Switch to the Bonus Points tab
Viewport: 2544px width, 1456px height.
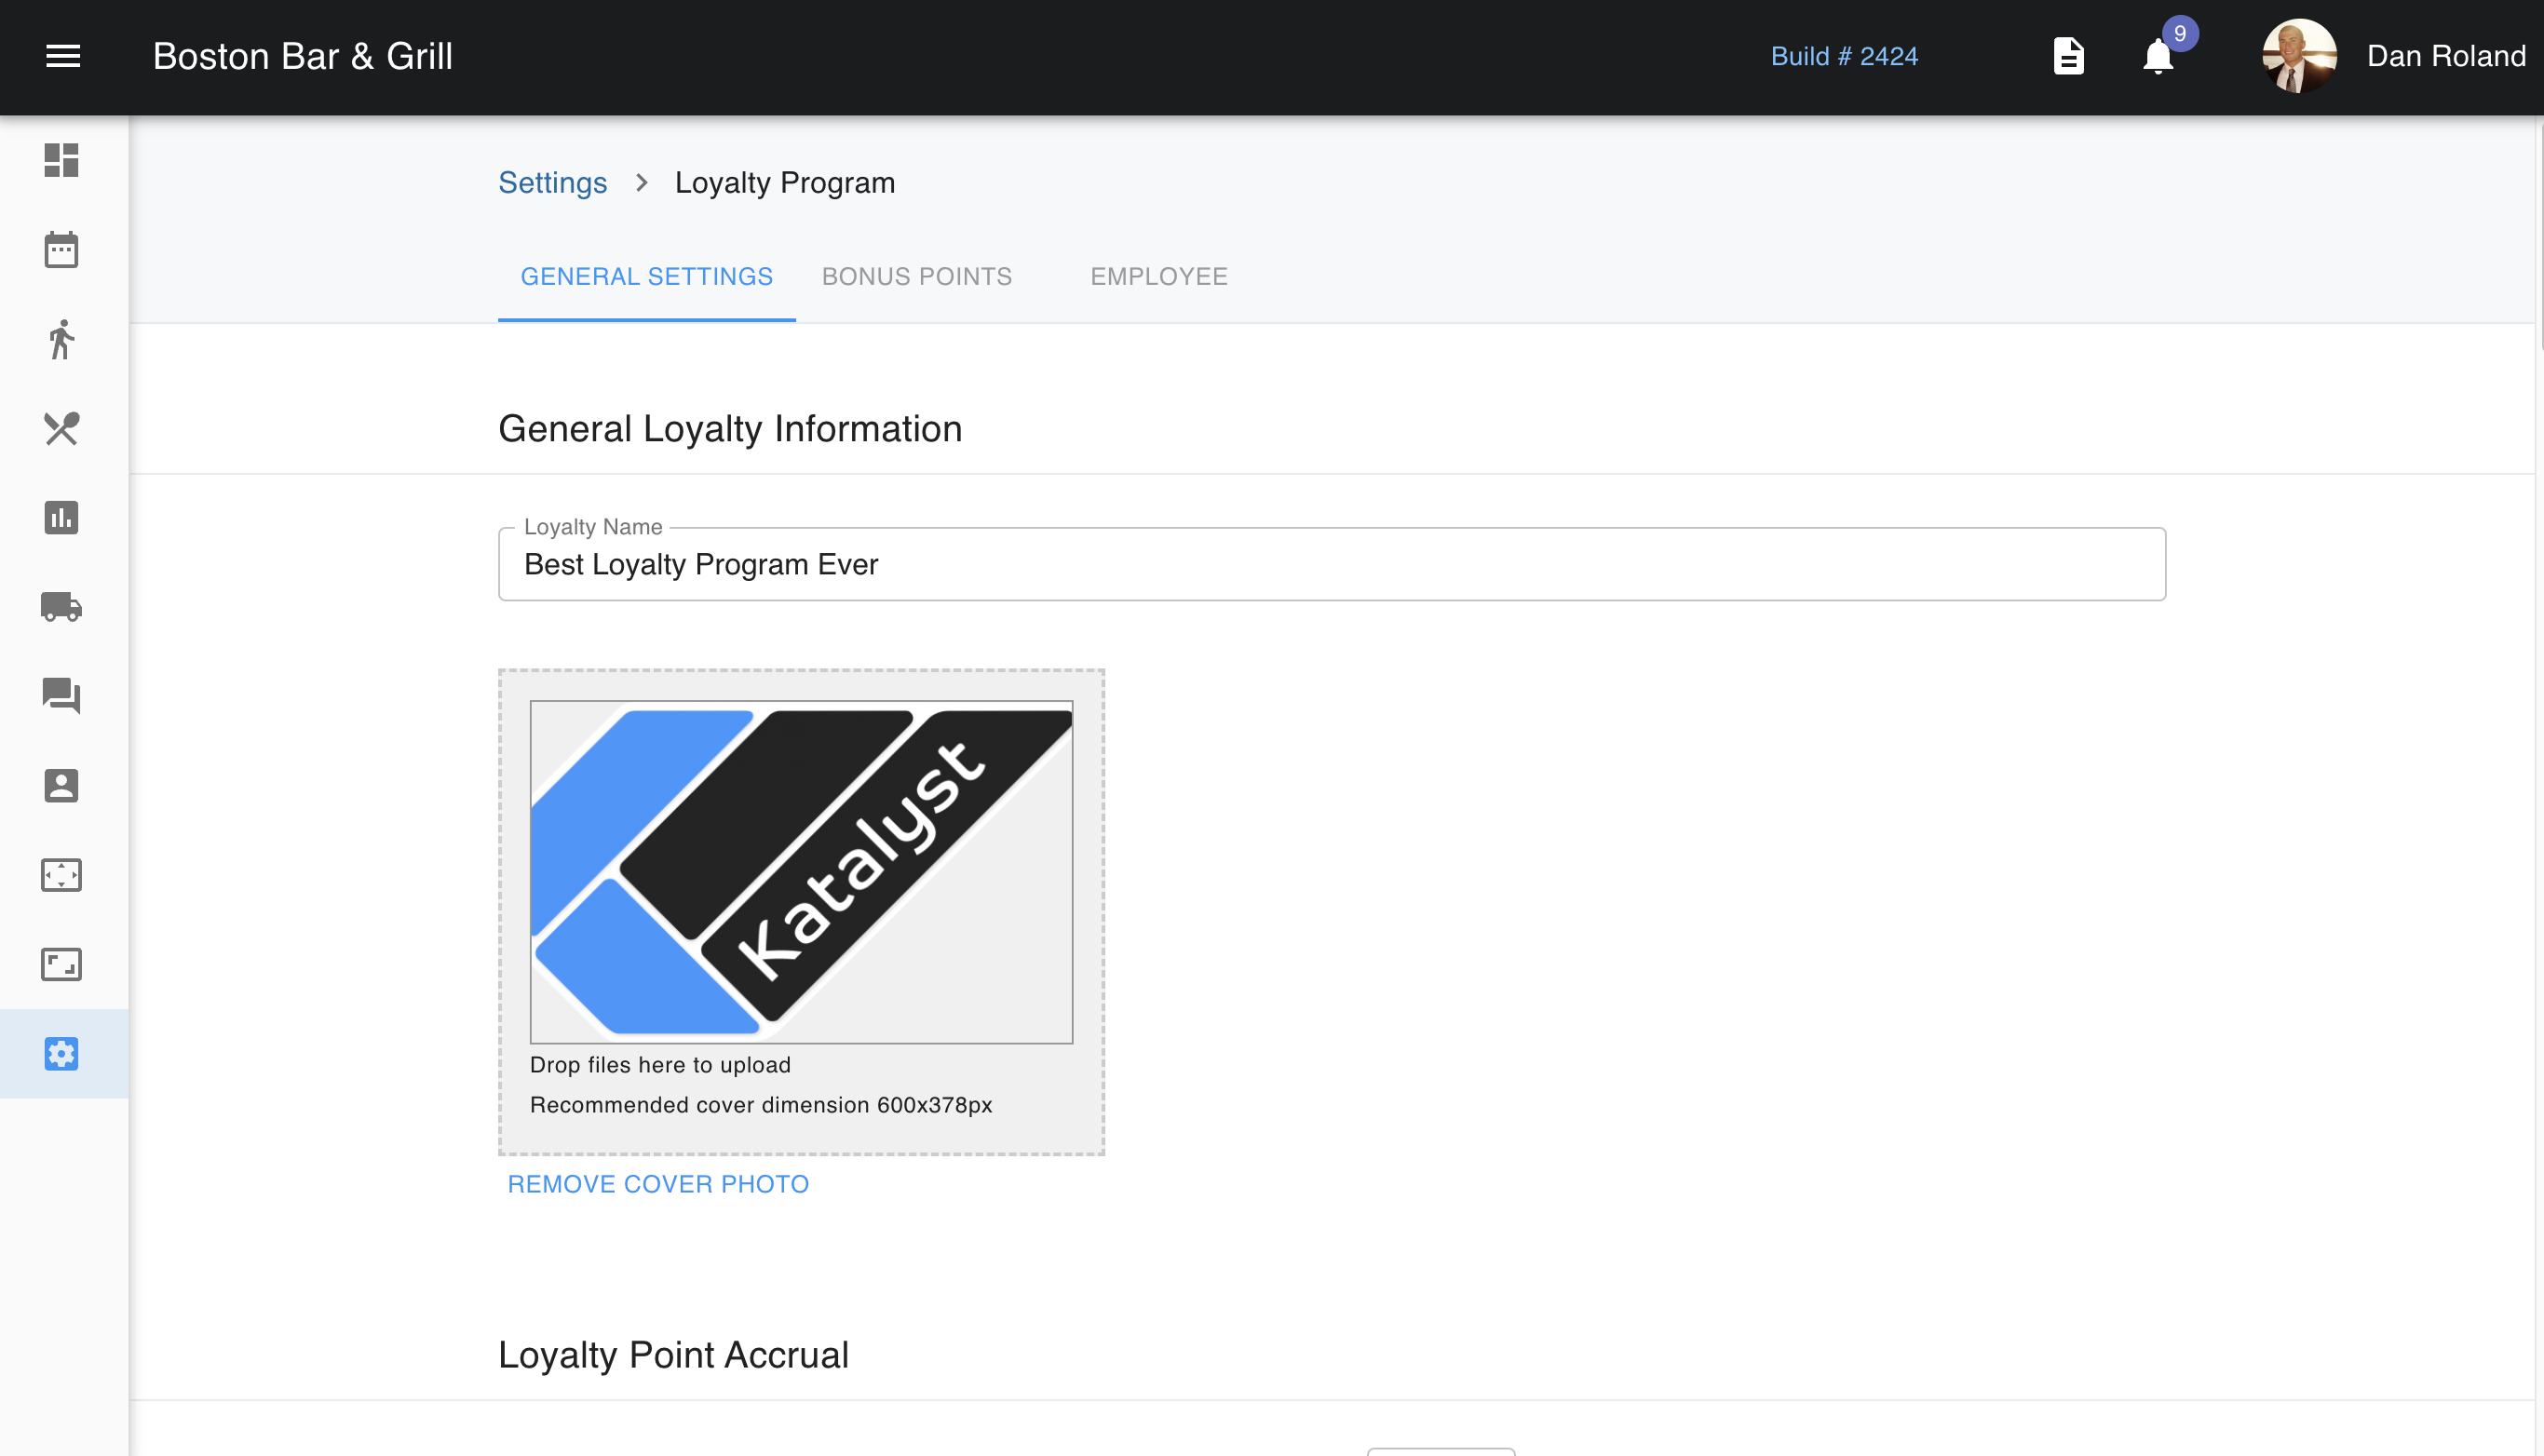coord(916,276)
